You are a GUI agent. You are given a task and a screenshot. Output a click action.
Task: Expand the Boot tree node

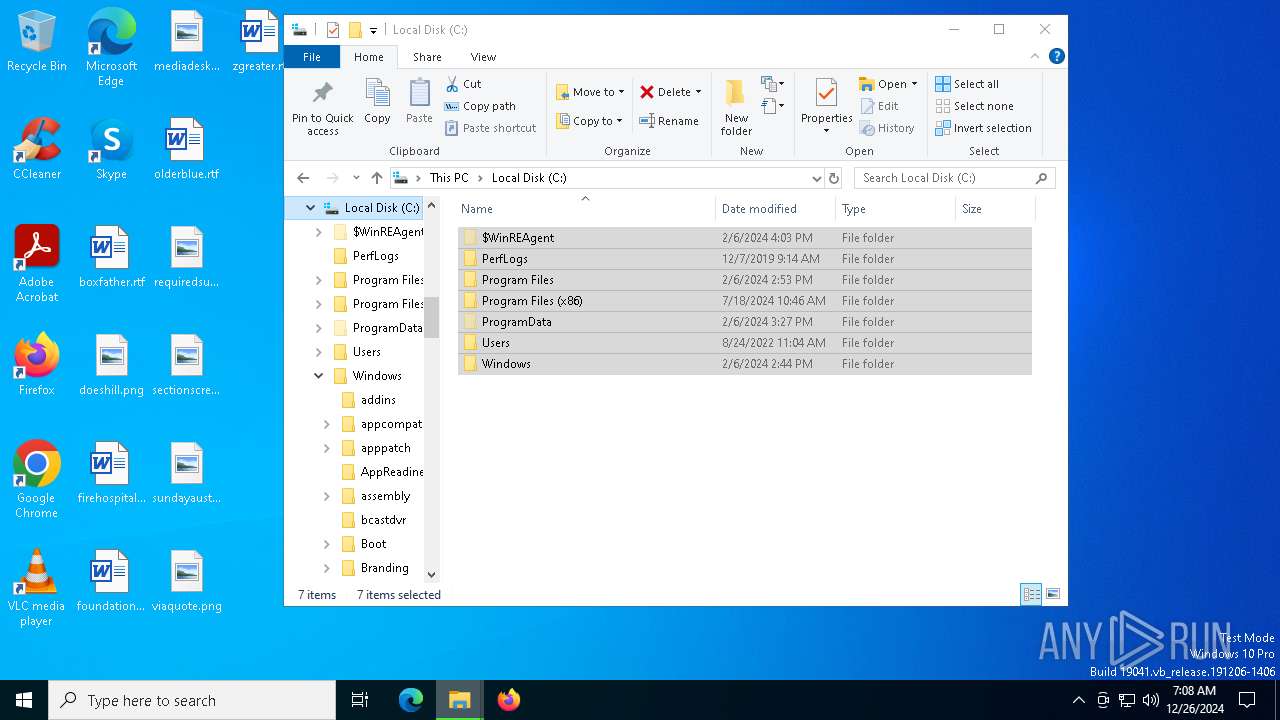(327, 544)
